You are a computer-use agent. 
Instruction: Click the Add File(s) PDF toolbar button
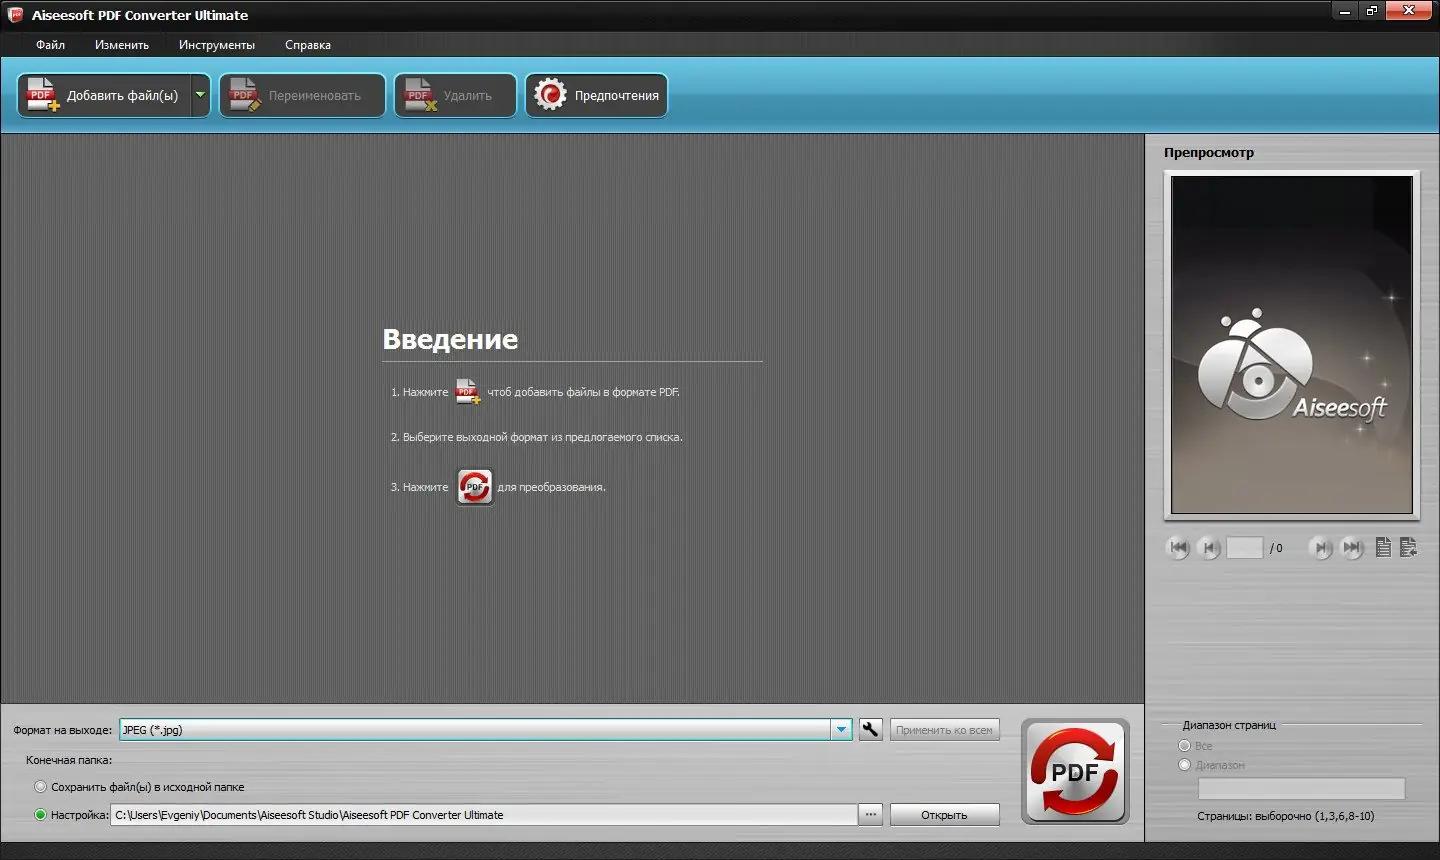tap(104, 95)
